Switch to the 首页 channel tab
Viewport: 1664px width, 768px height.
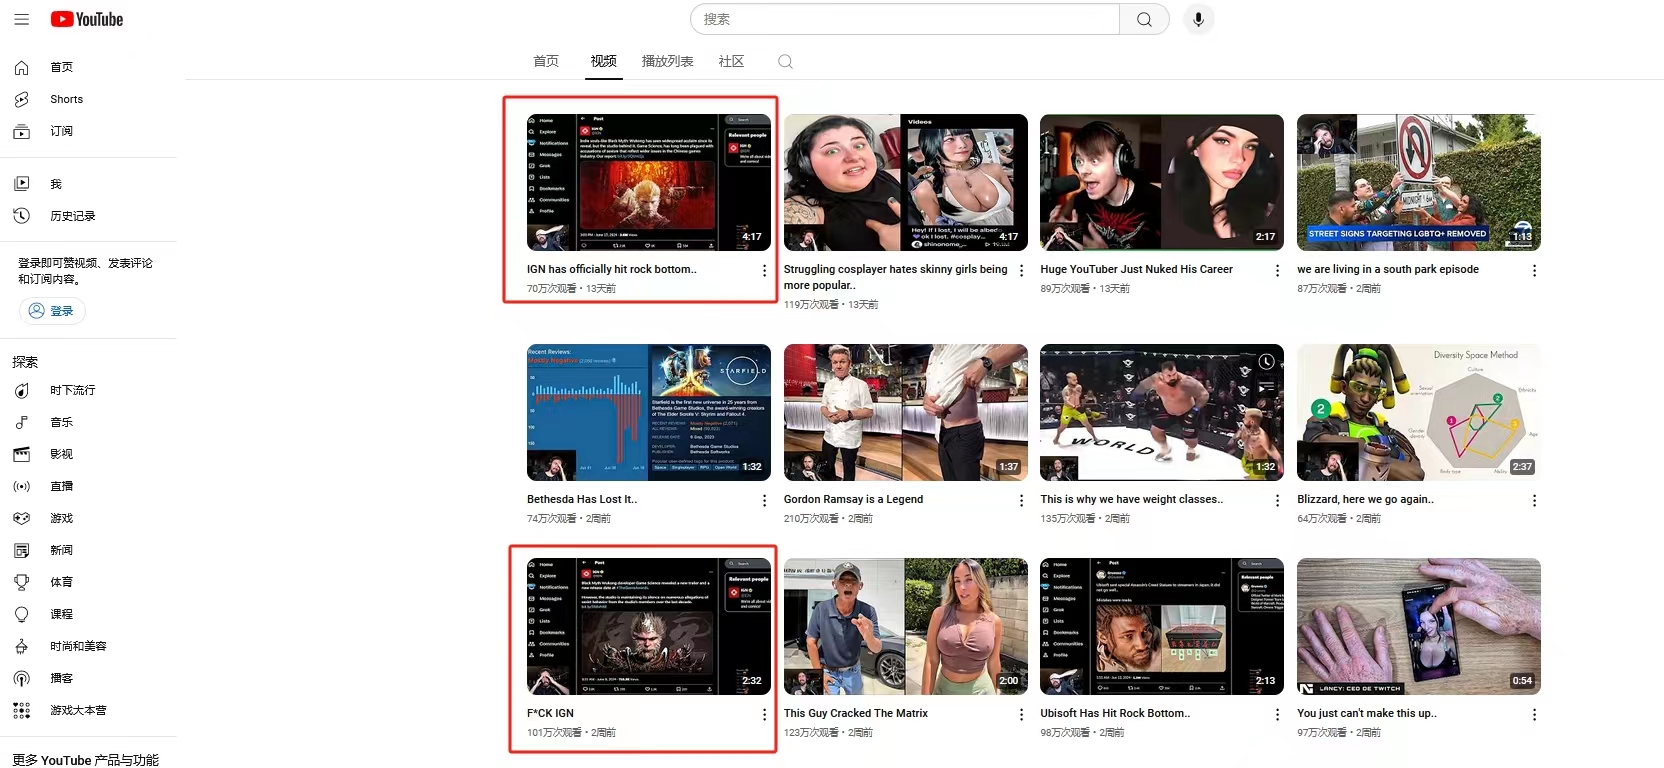[x=546, y=61]
